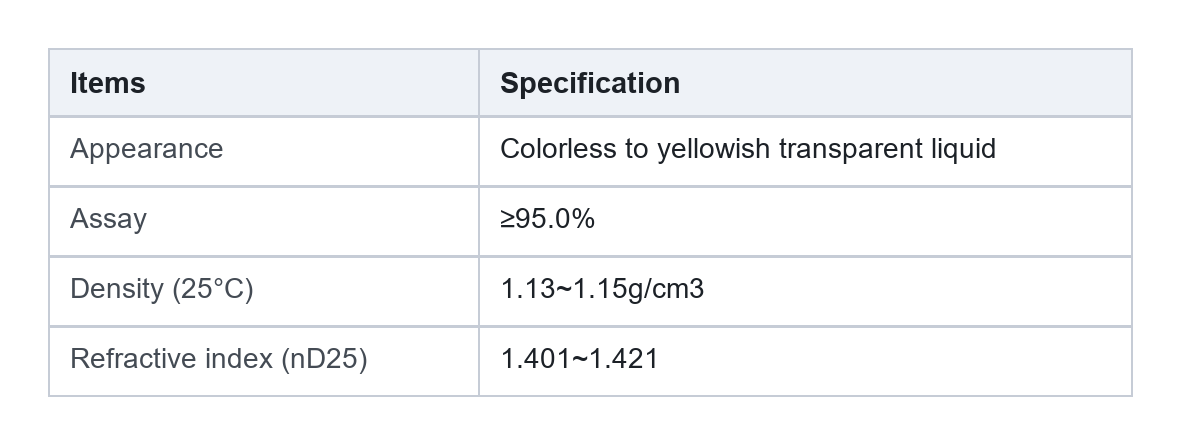Select the 'Colorless to yellowish transparent liquid' text

748,149
